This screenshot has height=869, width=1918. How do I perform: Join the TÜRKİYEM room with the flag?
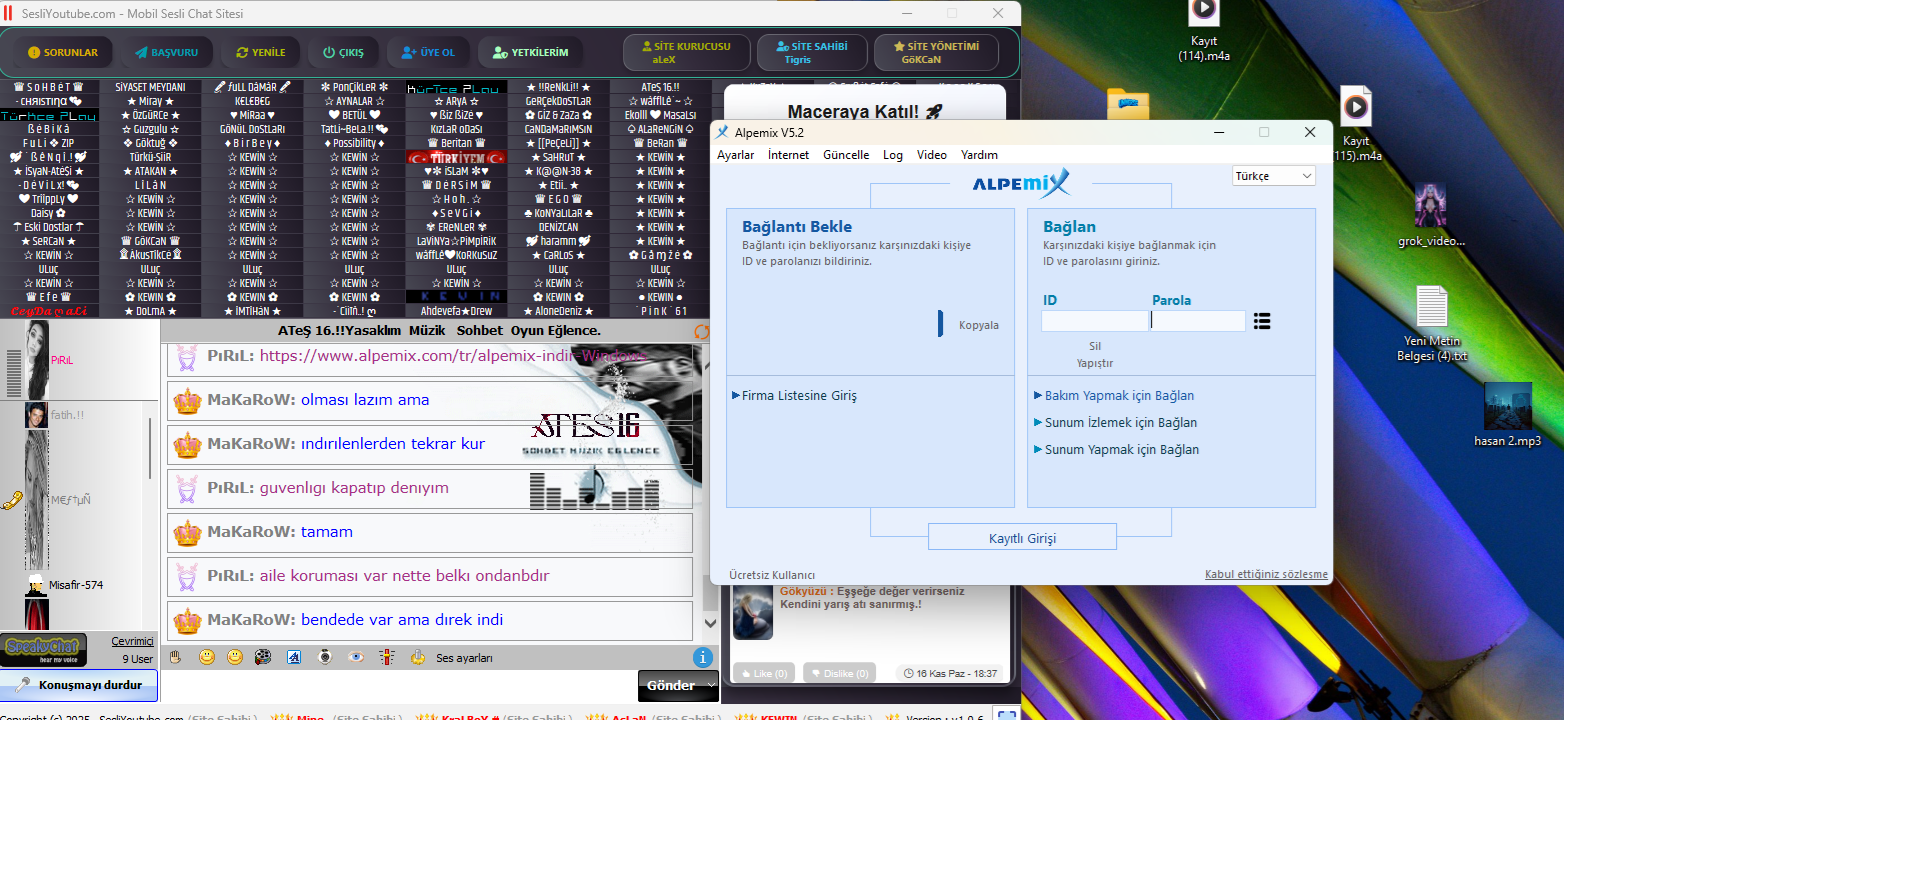(x=456, y=158)
